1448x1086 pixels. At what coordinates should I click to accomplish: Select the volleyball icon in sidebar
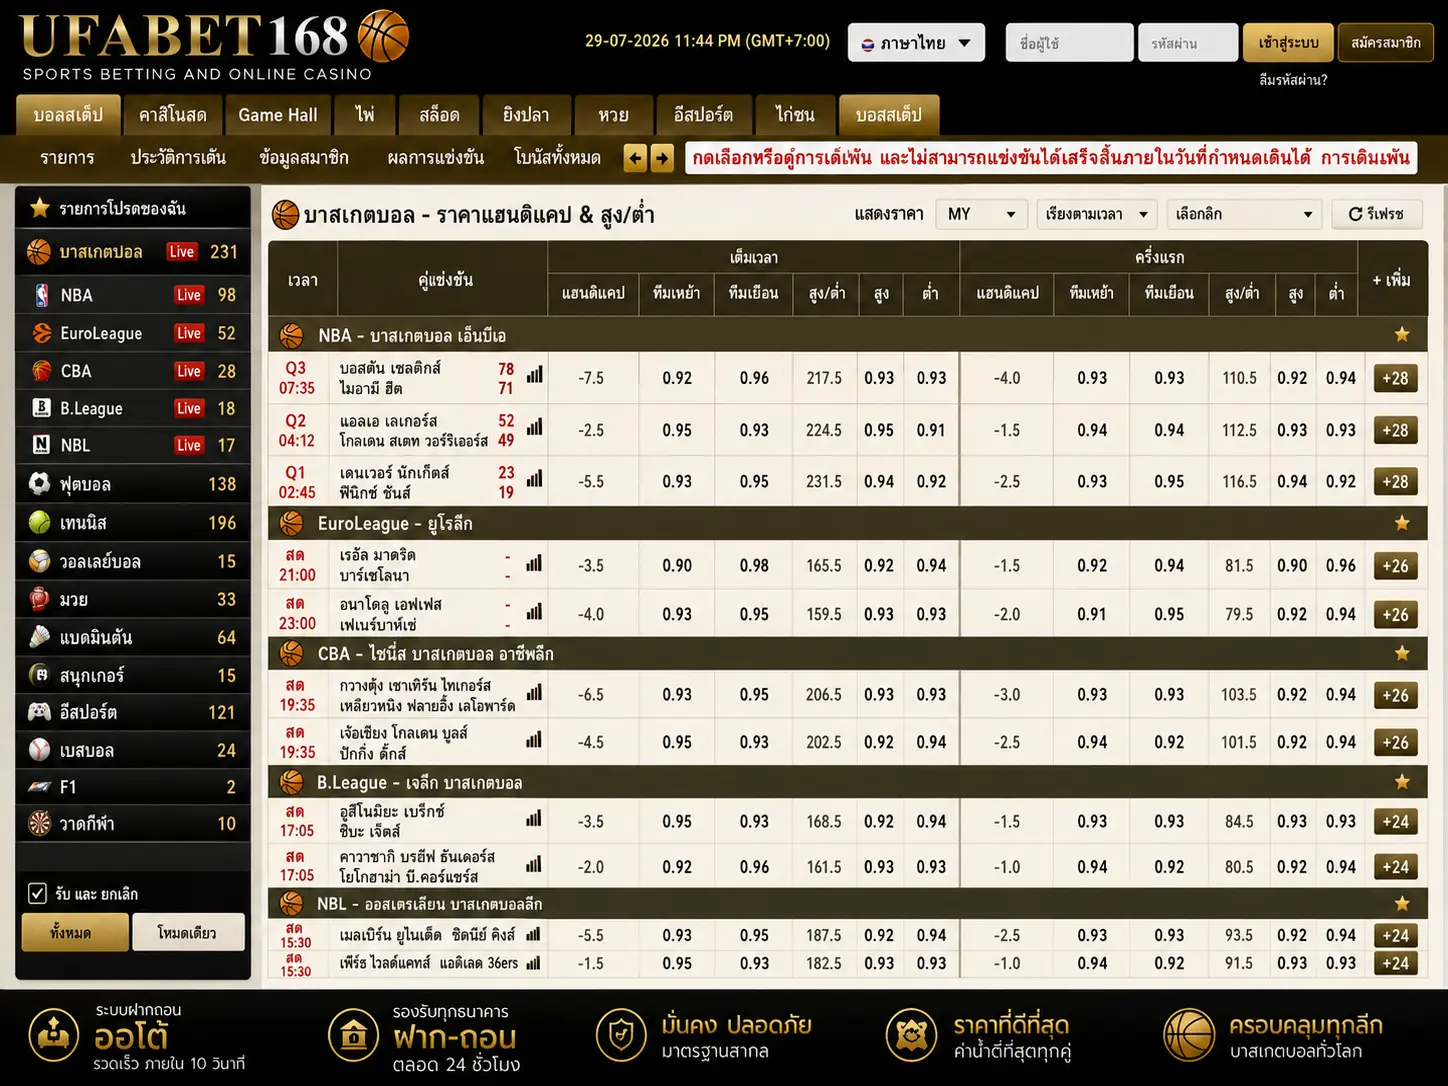pos(39,561)
